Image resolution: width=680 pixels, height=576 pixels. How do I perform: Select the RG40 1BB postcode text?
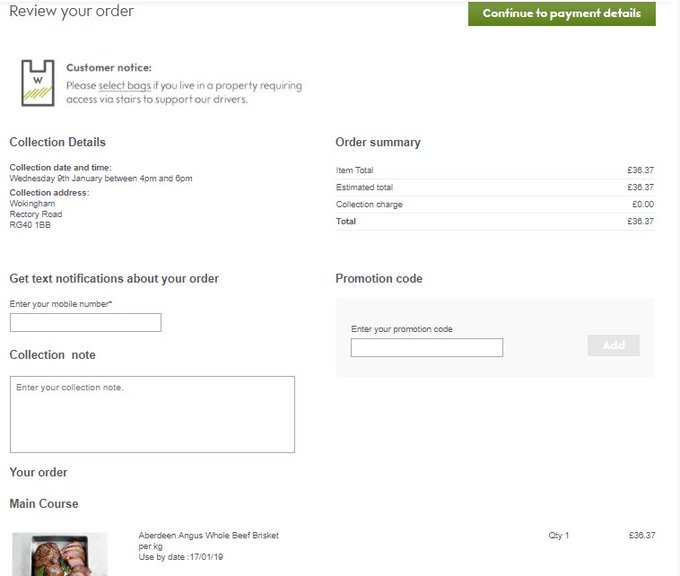coord(30,225)
